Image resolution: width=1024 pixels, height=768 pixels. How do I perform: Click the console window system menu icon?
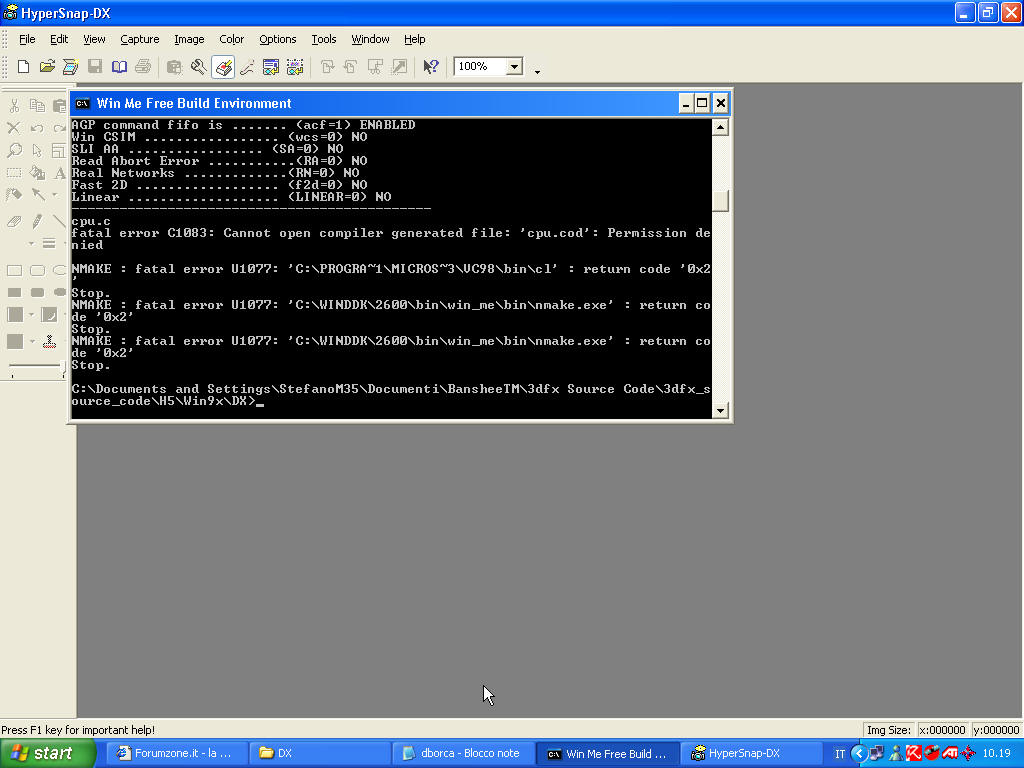[82, 103]
